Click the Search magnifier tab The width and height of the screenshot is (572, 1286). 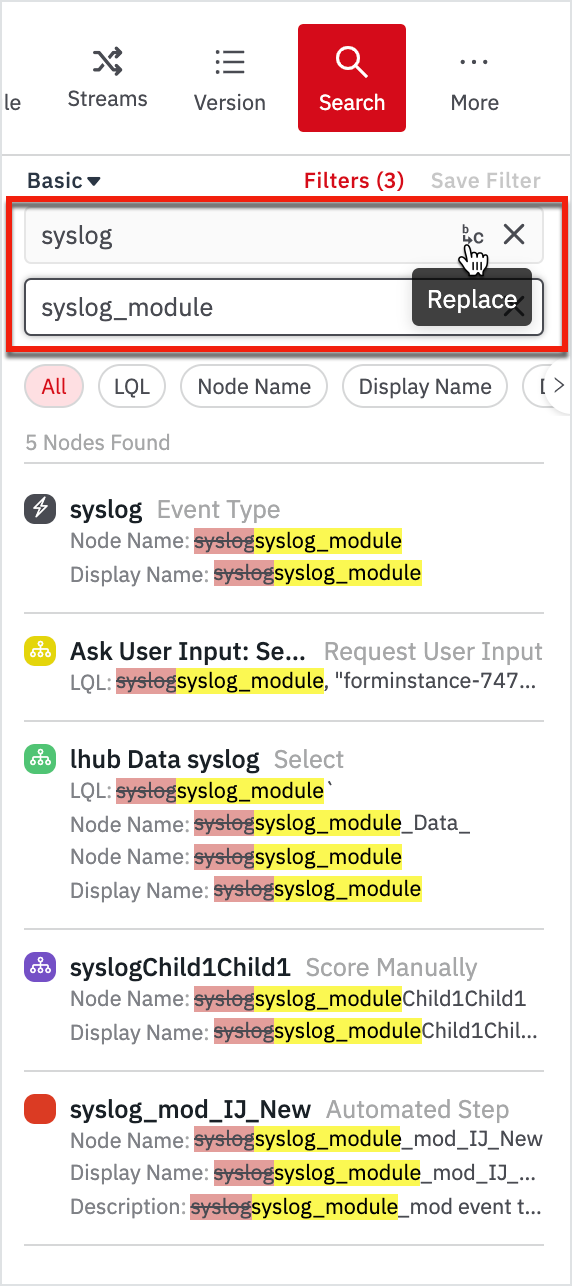(x=352, y=78)
